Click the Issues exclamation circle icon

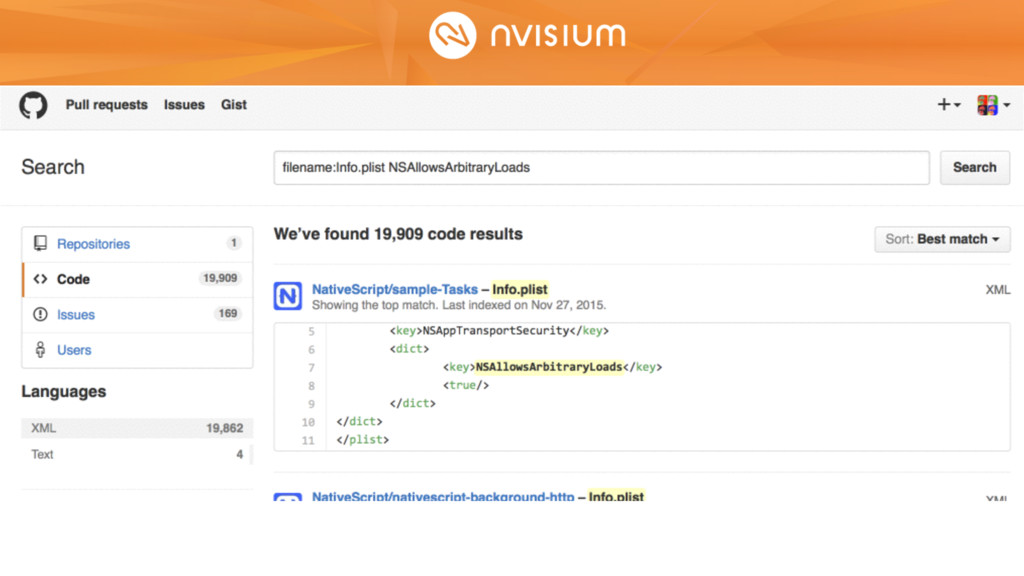click(40, 314)
